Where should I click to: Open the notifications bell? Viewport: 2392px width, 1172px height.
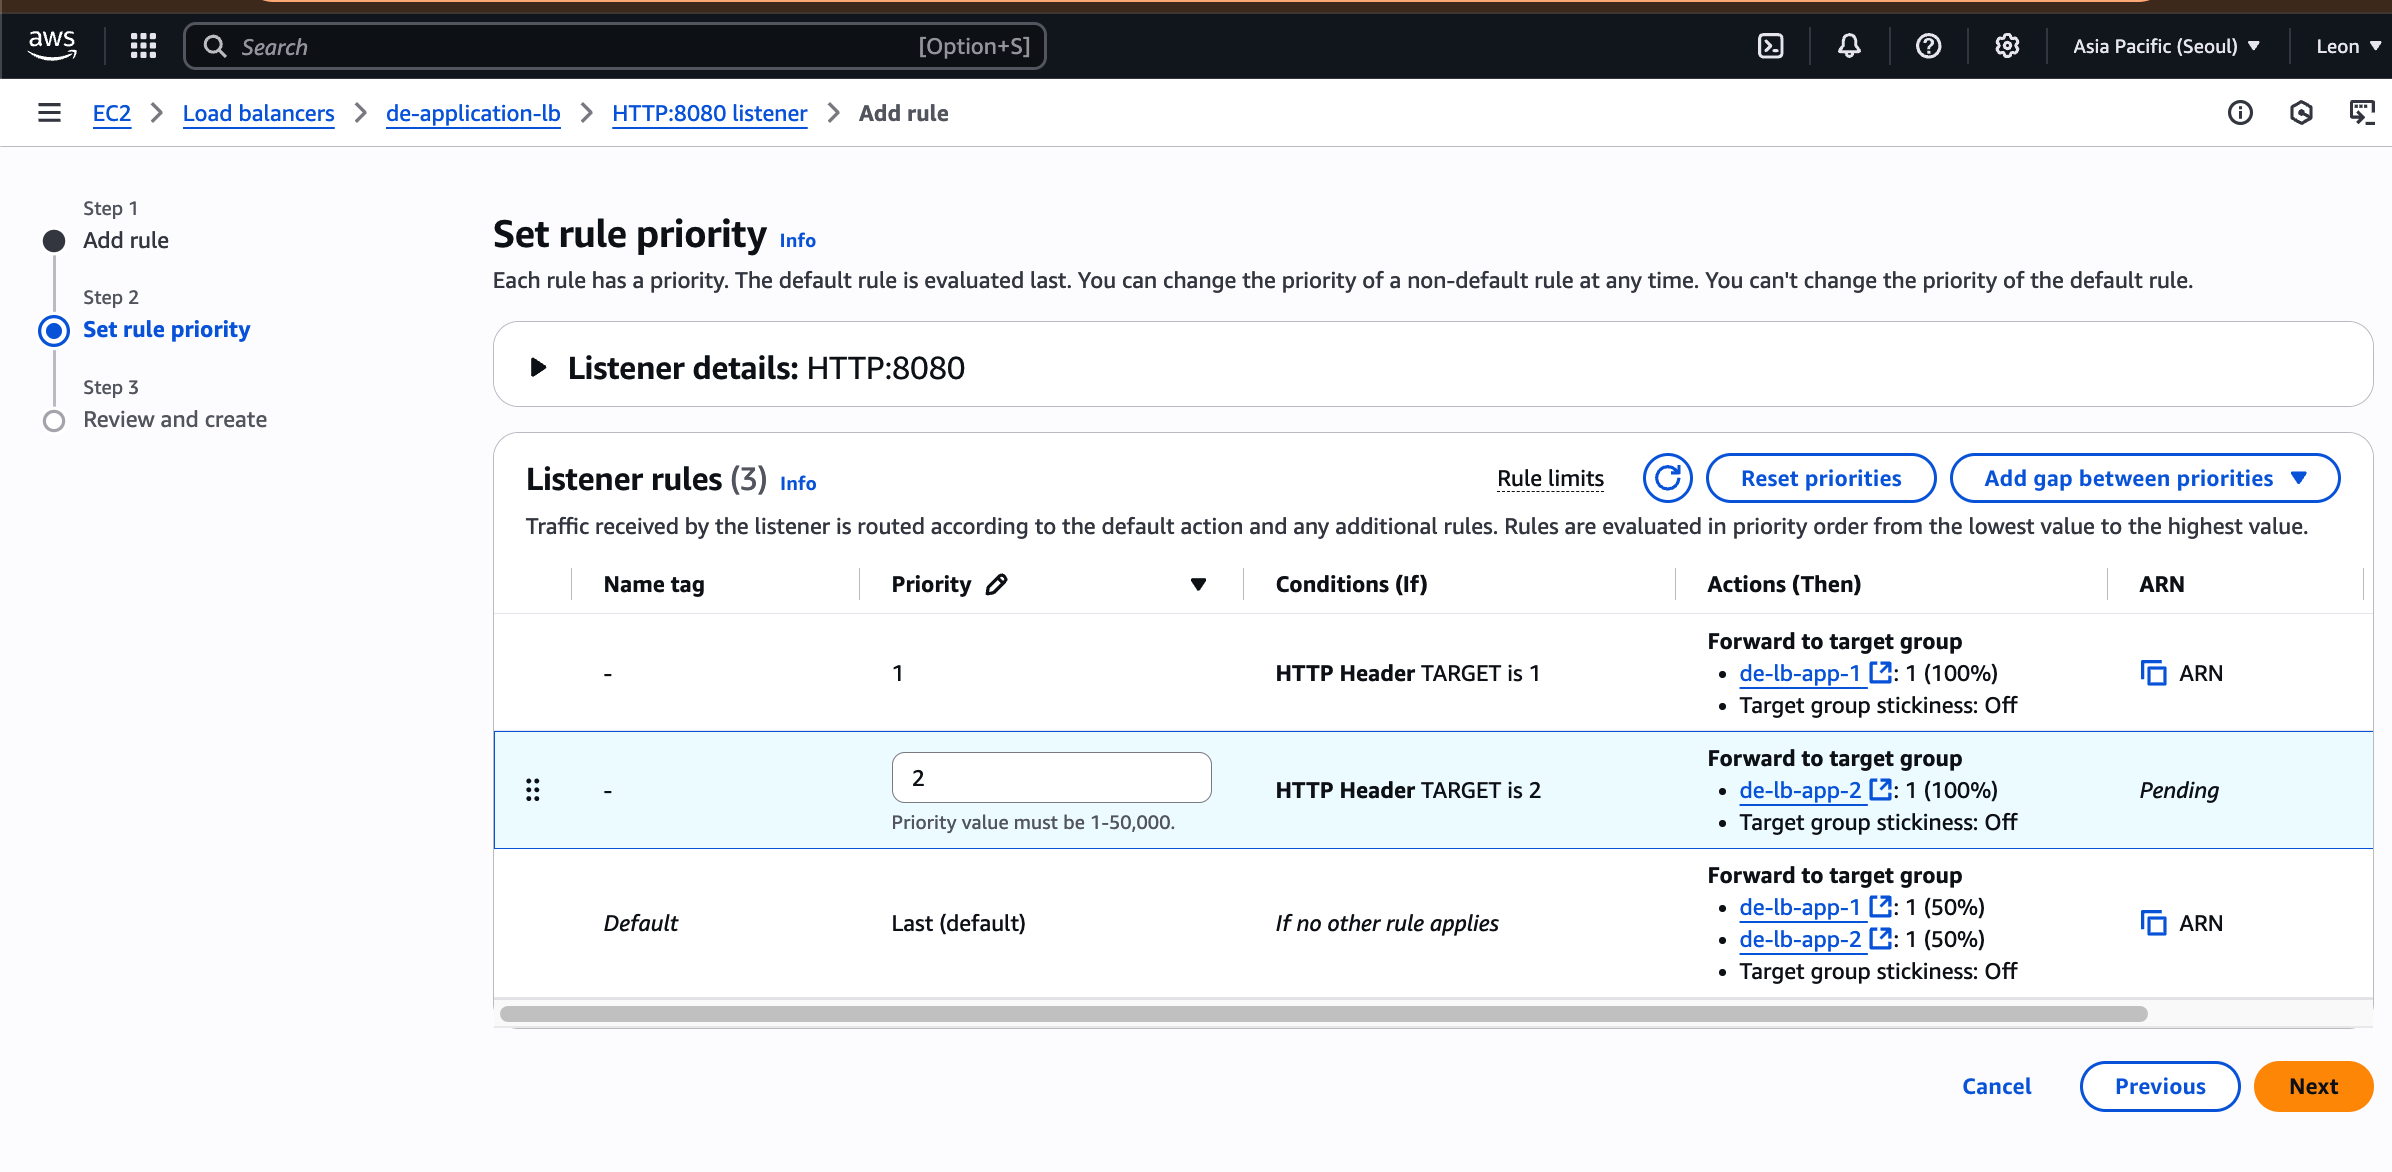coord(1849,46)
